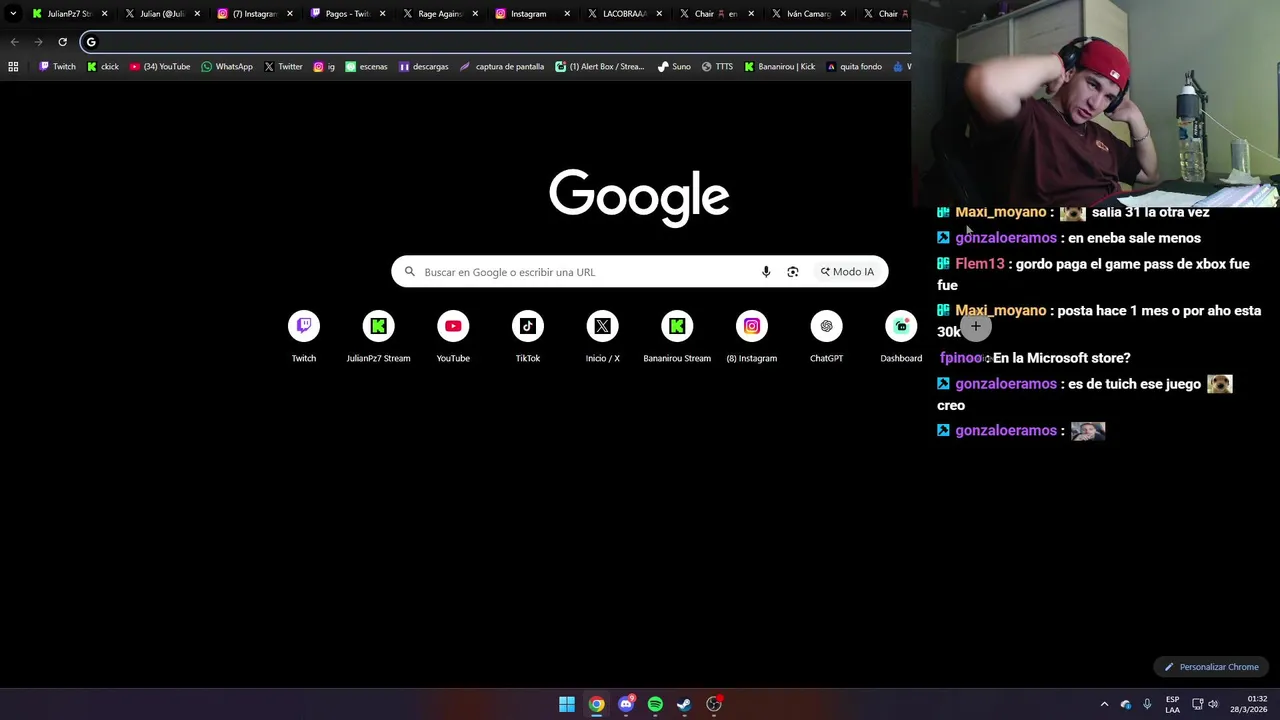1280x720 pixels.
Task: Switch to the LACOBRAAA tab
Action: point(623,14)
